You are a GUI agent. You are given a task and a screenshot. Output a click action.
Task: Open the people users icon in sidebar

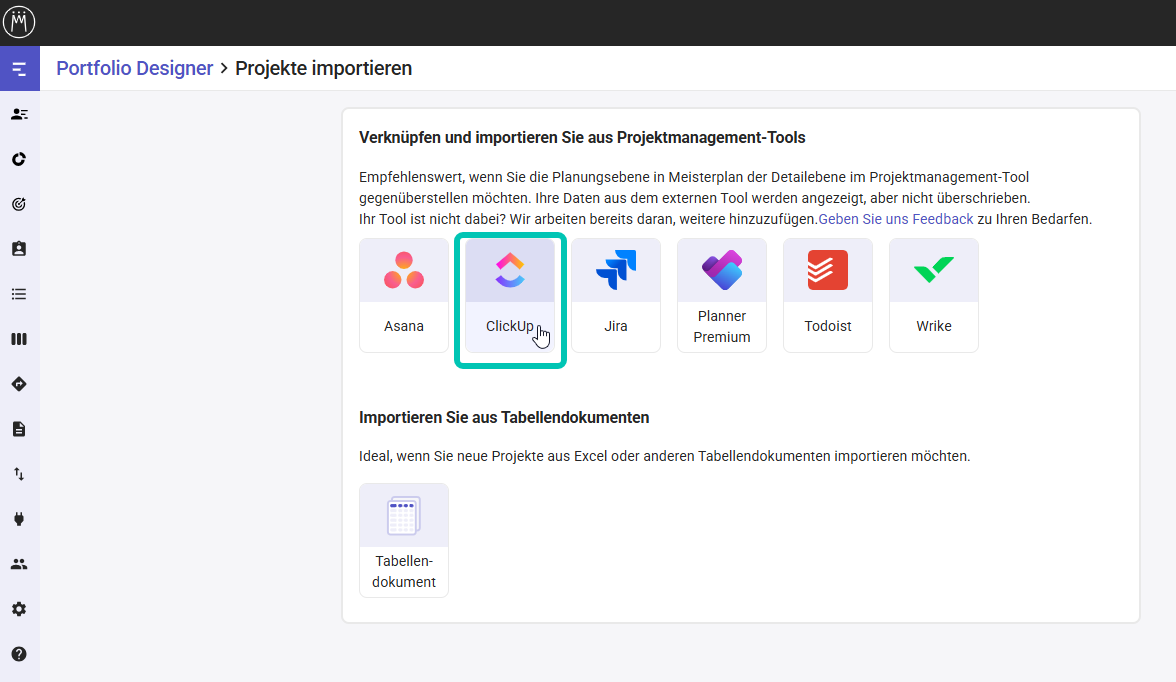(20, 564)
